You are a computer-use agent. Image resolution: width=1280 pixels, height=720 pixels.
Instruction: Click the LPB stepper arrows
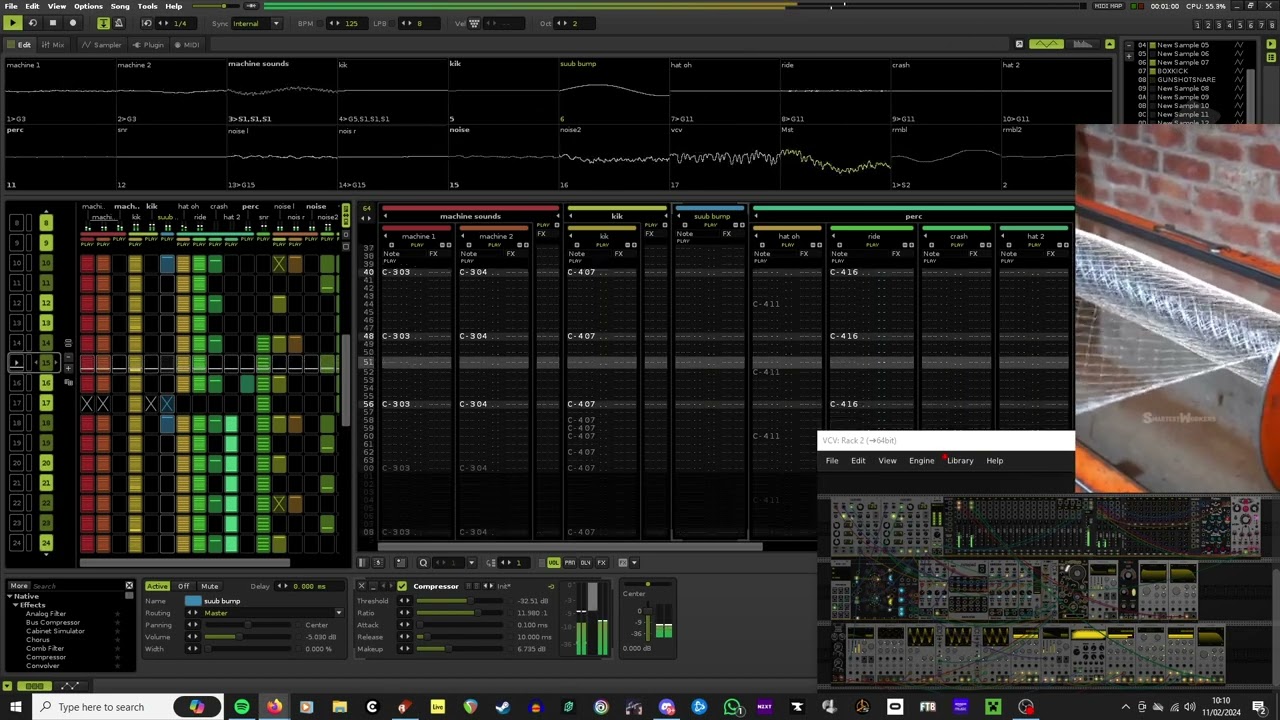pos(405,23)
